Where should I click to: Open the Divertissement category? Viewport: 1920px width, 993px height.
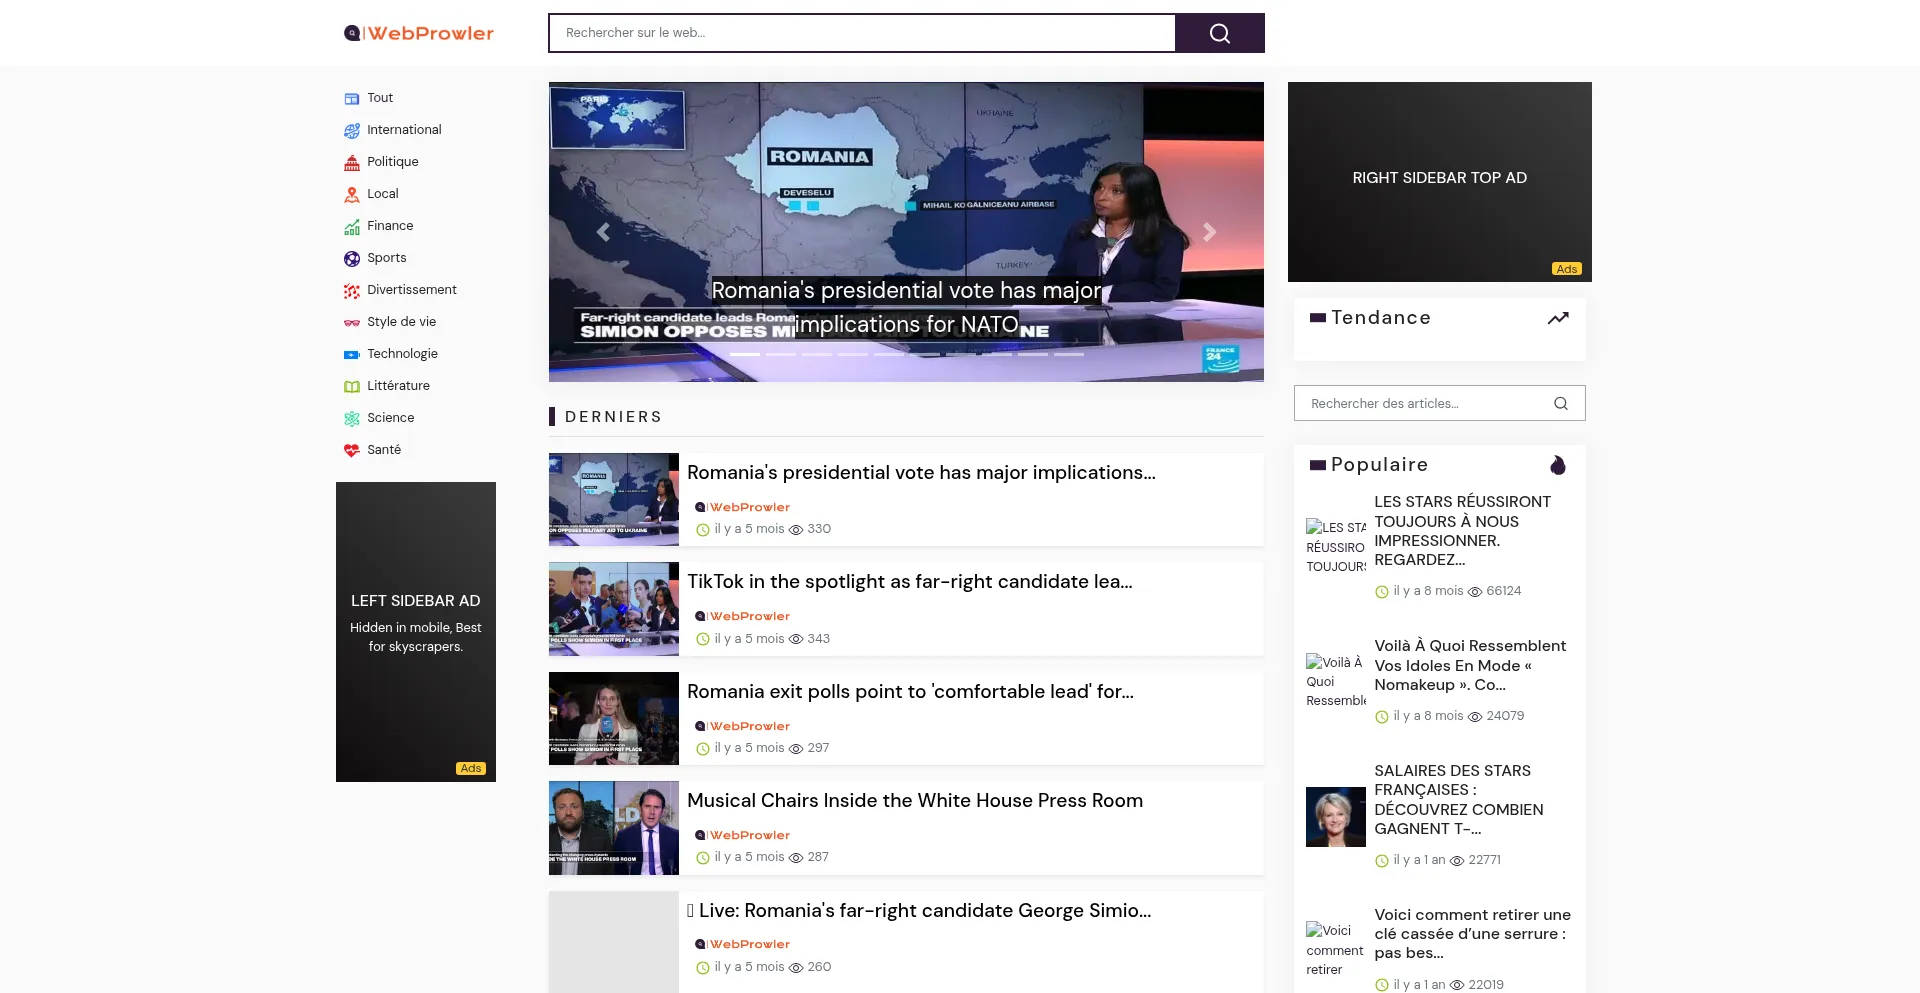[x=411, y=290]
